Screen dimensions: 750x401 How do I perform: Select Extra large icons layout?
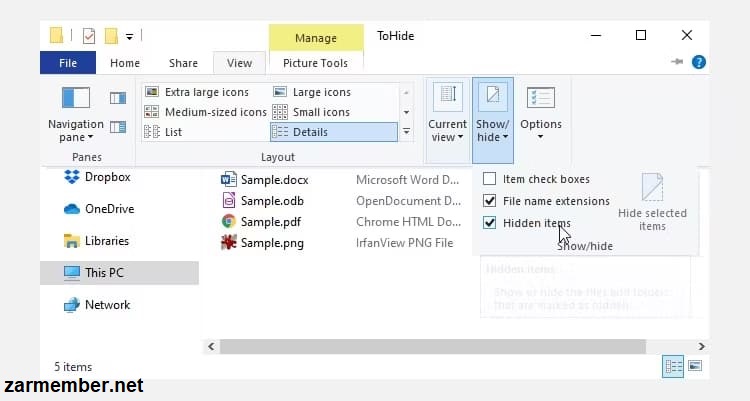(197, 92)
